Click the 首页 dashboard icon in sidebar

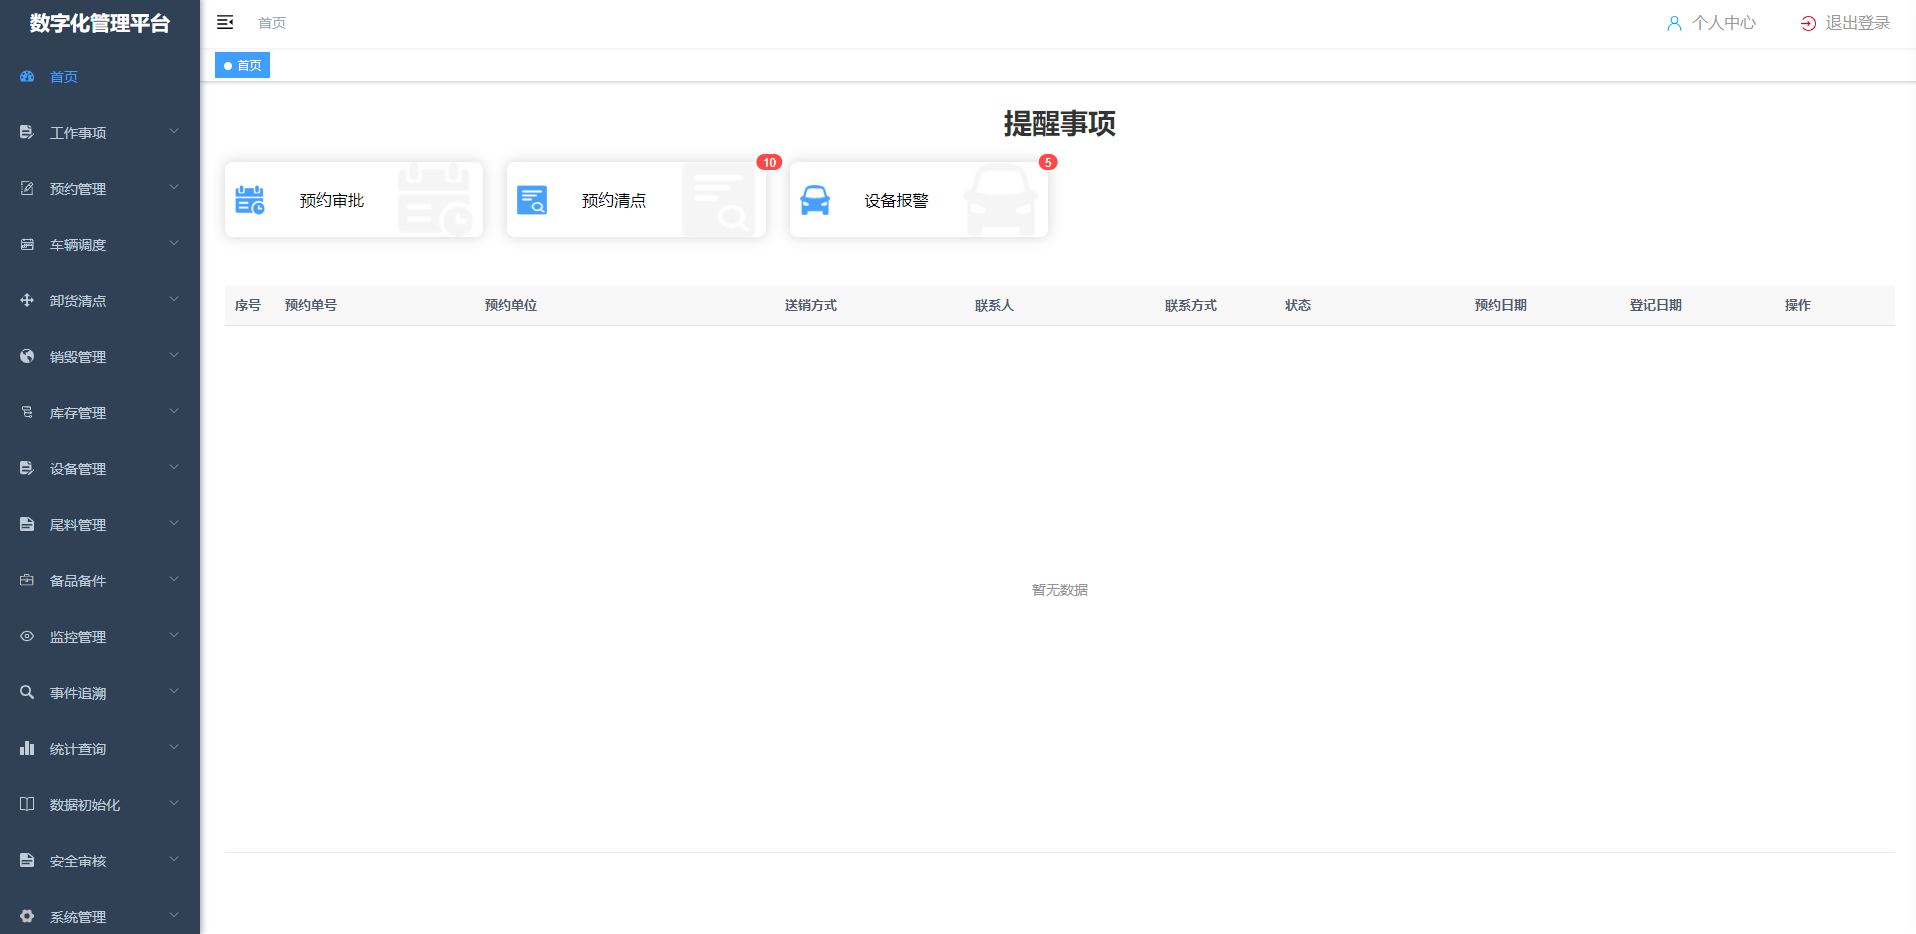click(27, 76)
